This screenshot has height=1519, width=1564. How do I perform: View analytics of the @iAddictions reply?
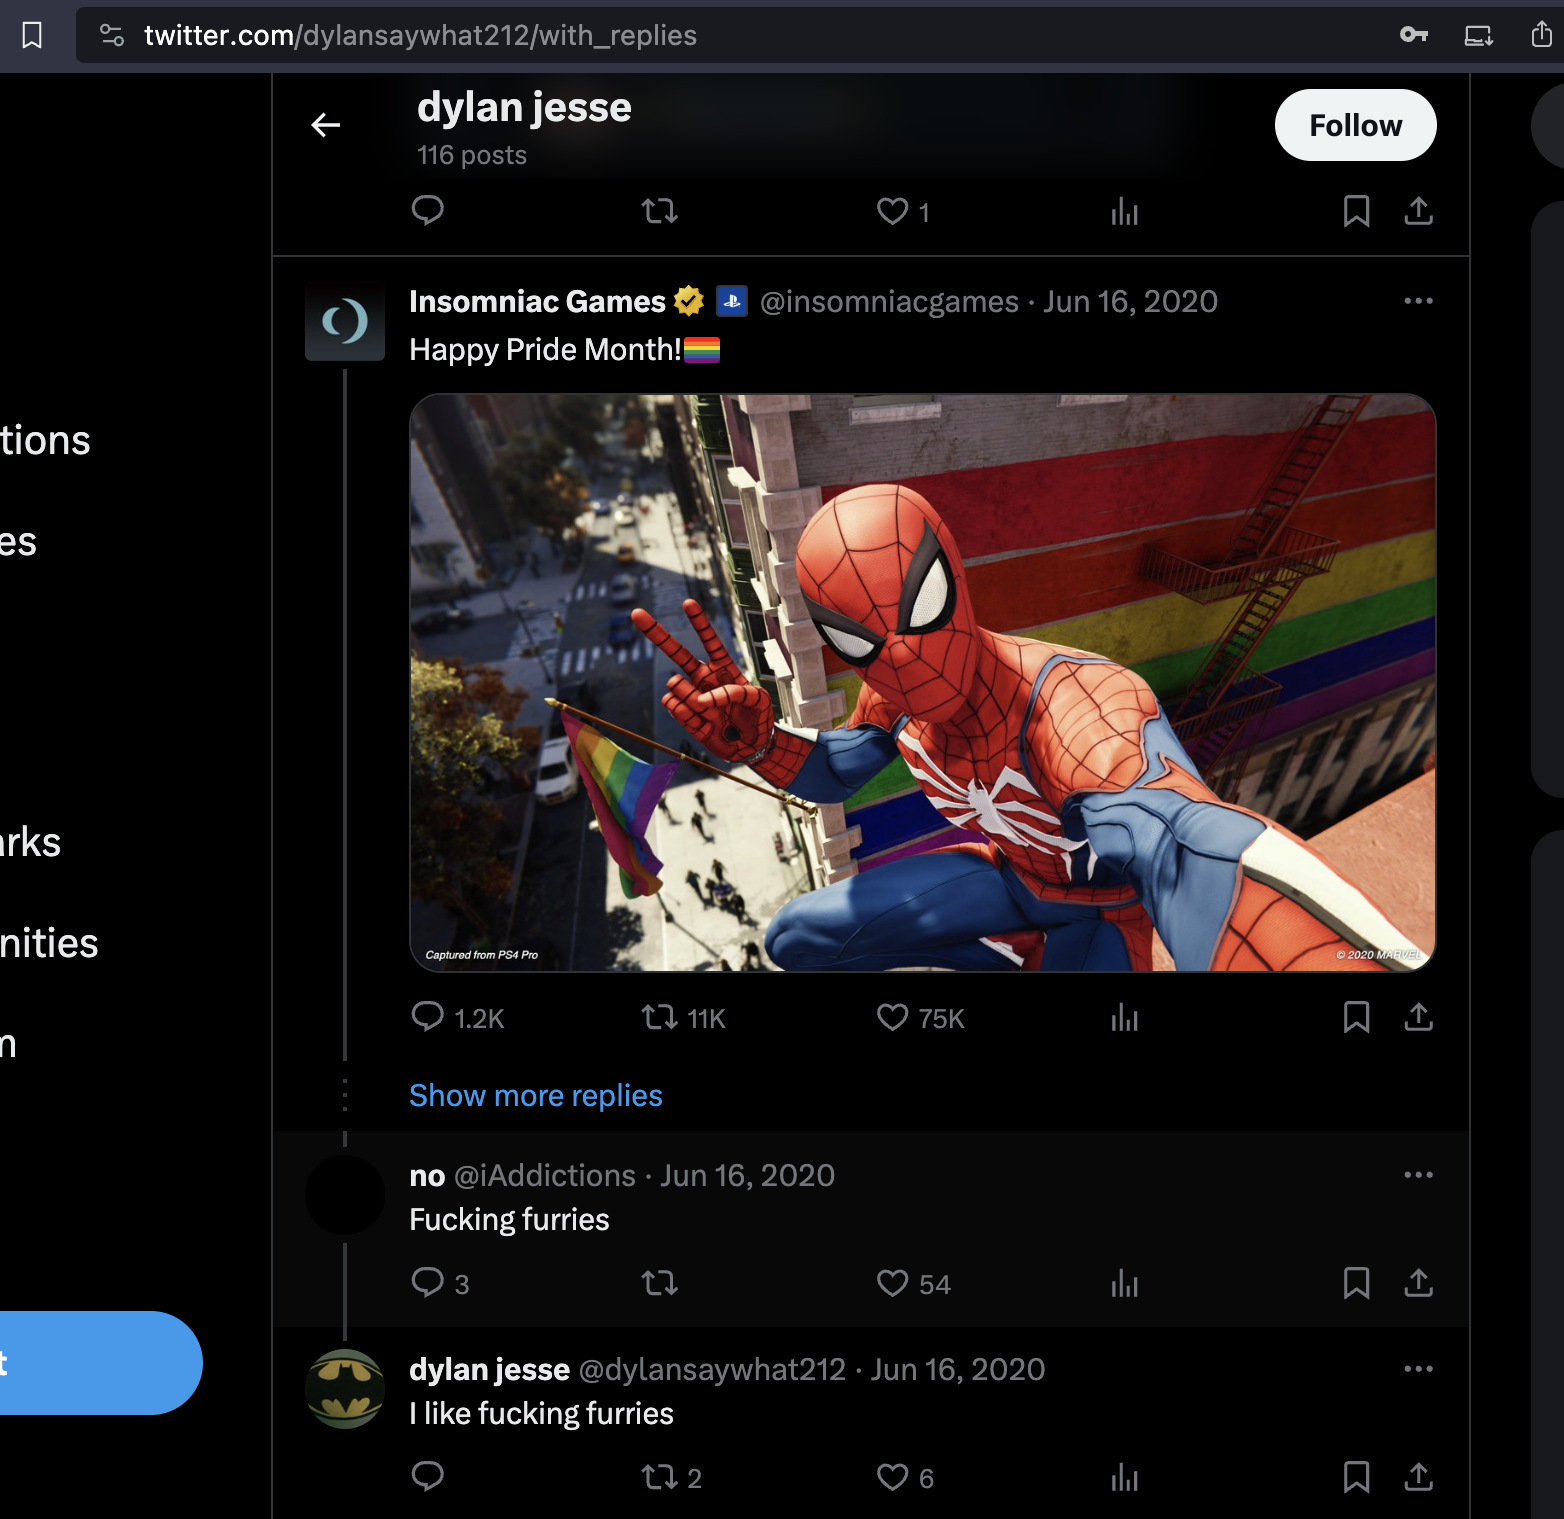pyautogui.click(x=1125, y=1283)
